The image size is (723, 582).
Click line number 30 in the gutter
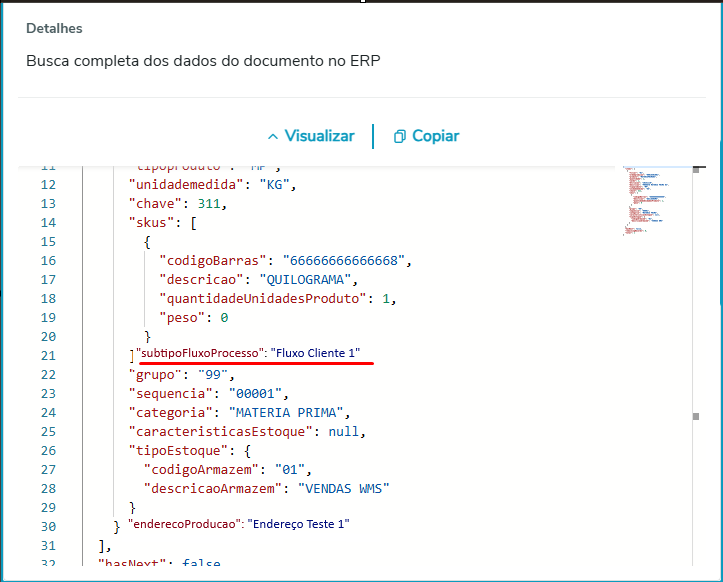48,527
